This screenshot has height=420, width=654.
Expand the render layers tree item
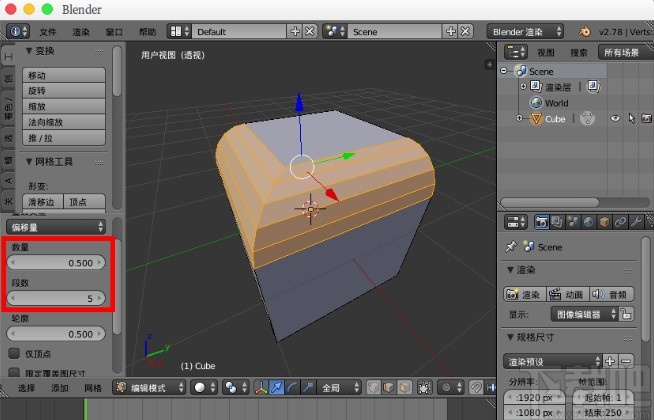click(523, 86)
